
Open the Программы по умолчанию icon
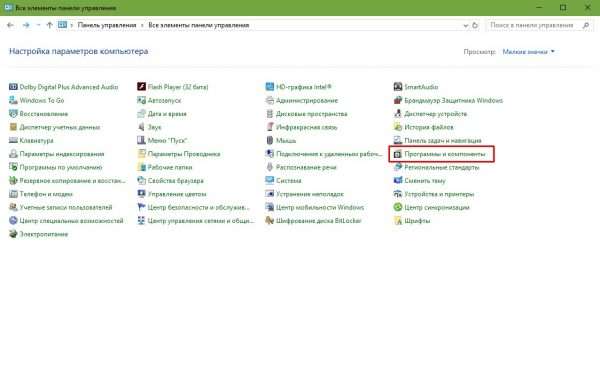pyautogui.click(x=13, y=167)
